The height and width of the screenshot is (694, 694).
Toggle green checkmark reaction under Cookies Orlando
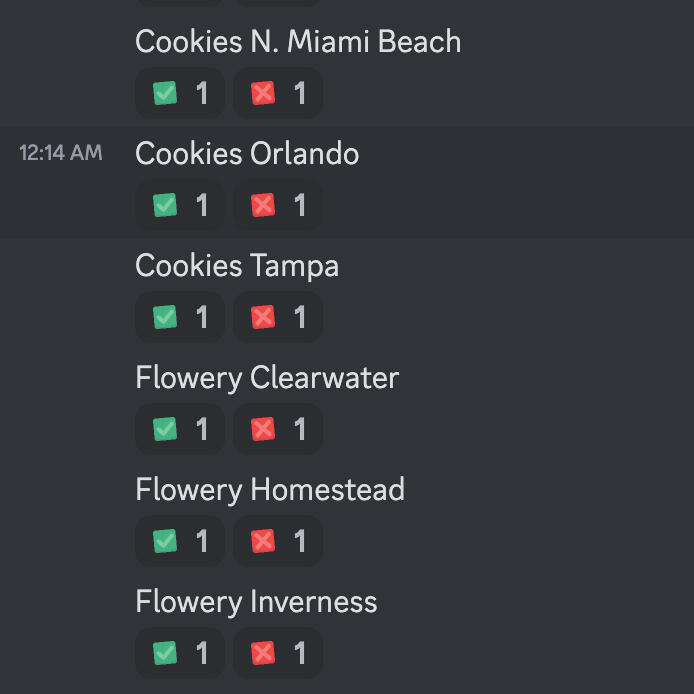pyautogui.click(x=179, y=205)
